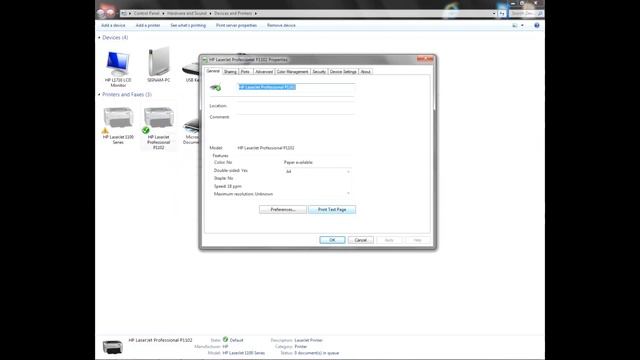Screen dimensions: 640x360
Task: Click the Explorer search box
Action: (x=523, y=13)
